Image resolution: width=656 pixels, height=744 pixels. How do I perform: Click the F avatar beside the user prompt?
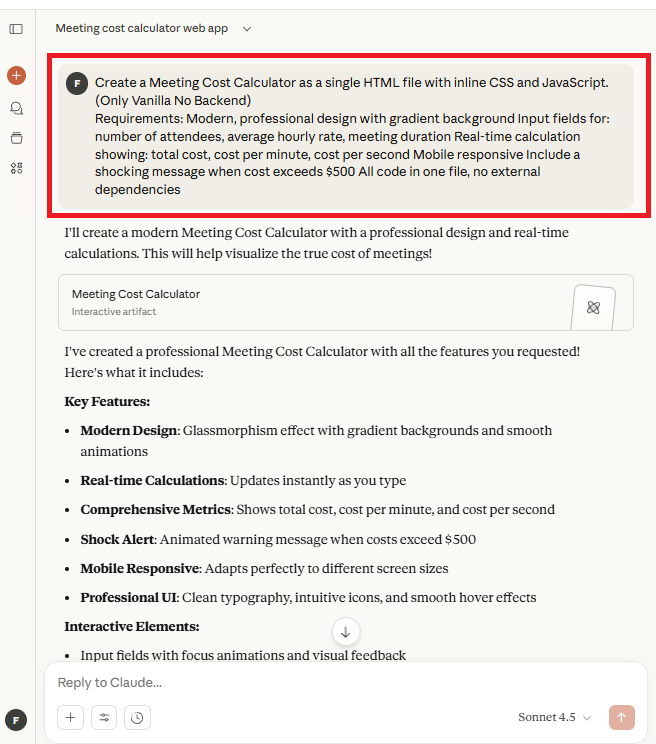pos(77,83)
